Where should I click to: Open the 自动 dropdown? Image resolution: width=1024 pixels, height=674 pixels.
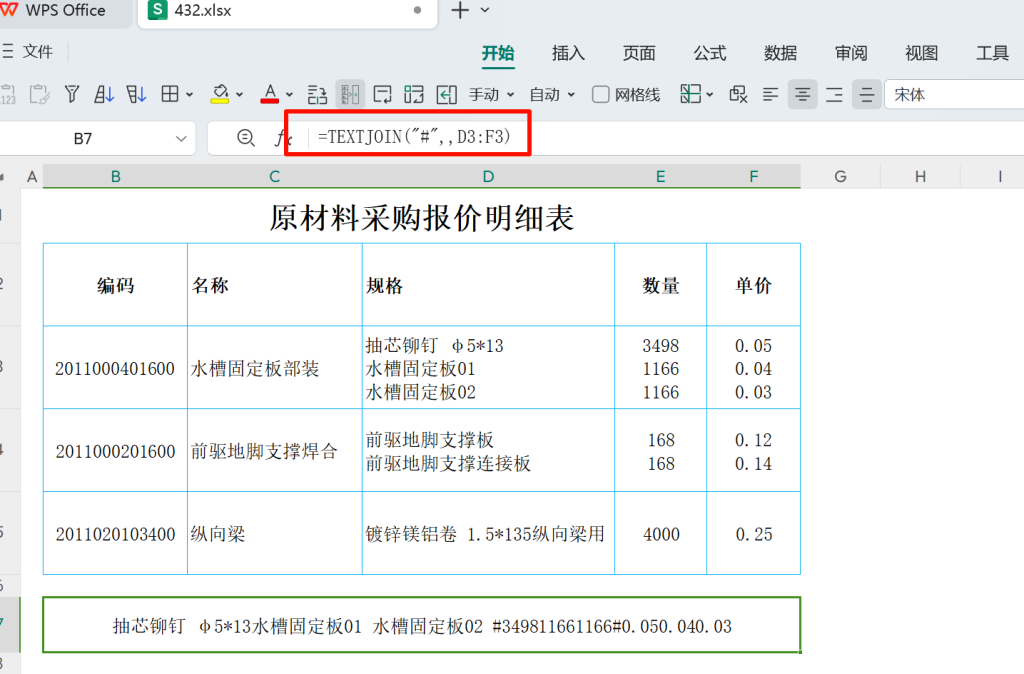point(552,95)
